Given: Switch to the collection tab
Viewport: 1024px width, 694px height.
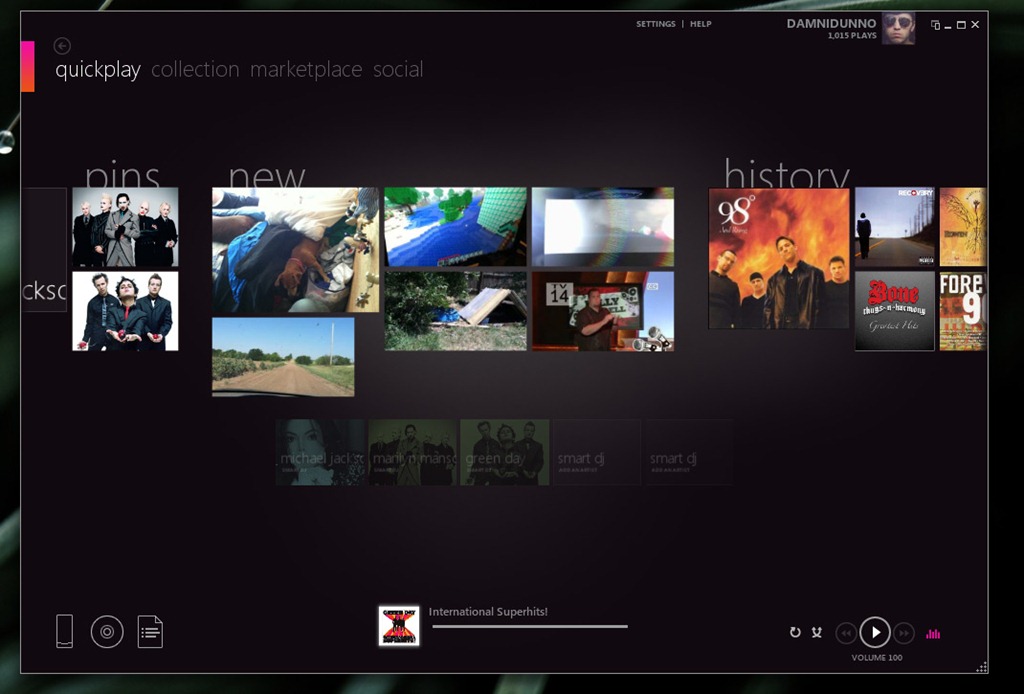Looking at the screenshot, I should pos(195,70).
